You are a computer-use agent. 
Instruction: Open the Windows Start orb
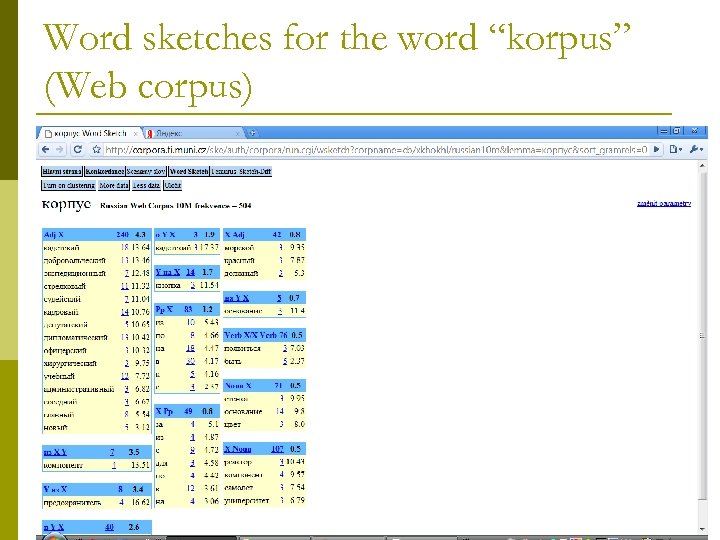pyautogui.click(x=54, y=537)
